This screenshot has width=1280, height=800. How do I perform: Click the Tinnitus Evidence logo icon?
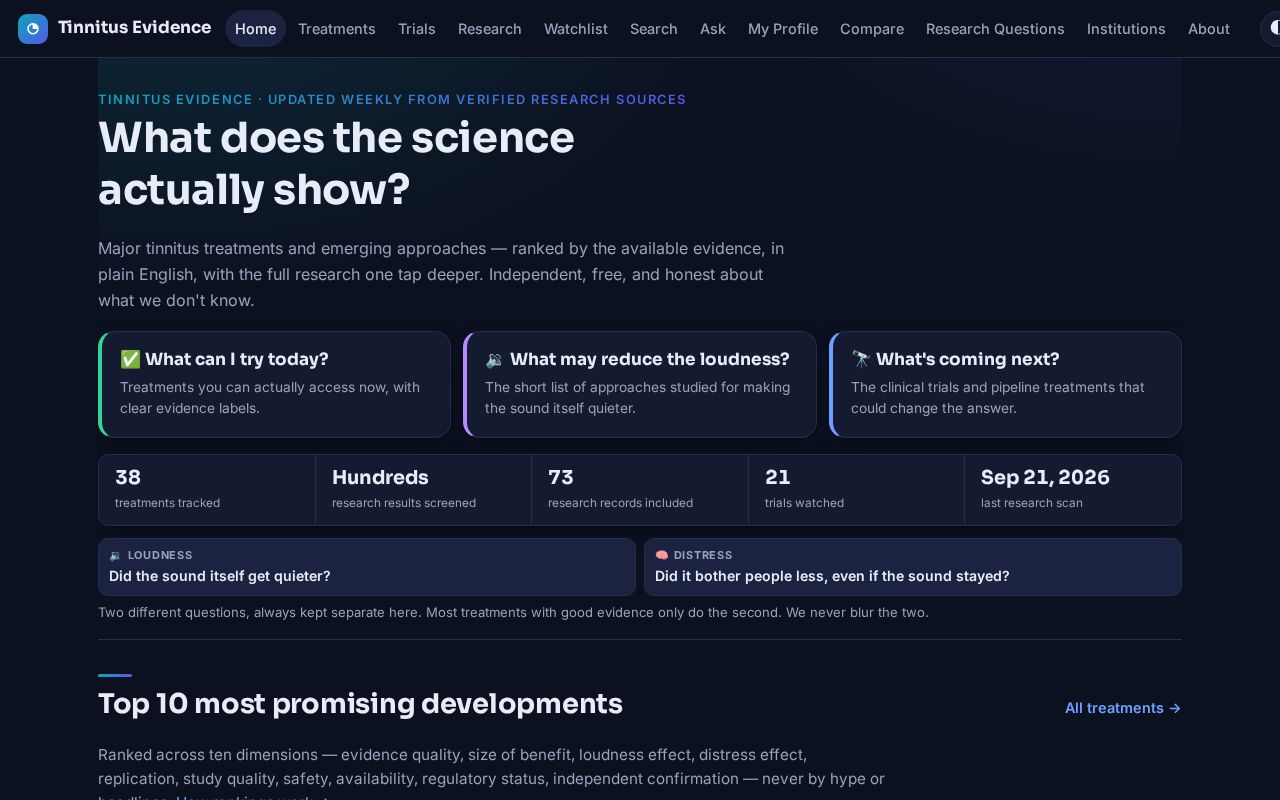tap(33, 29)
